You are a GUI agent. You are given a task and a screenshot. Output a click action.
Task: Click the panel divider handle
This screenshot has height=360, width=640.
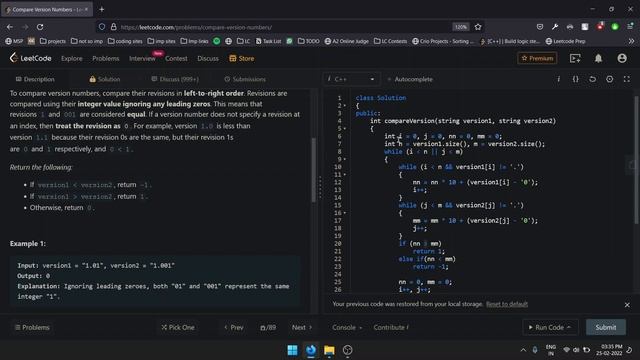click(320, 188)
